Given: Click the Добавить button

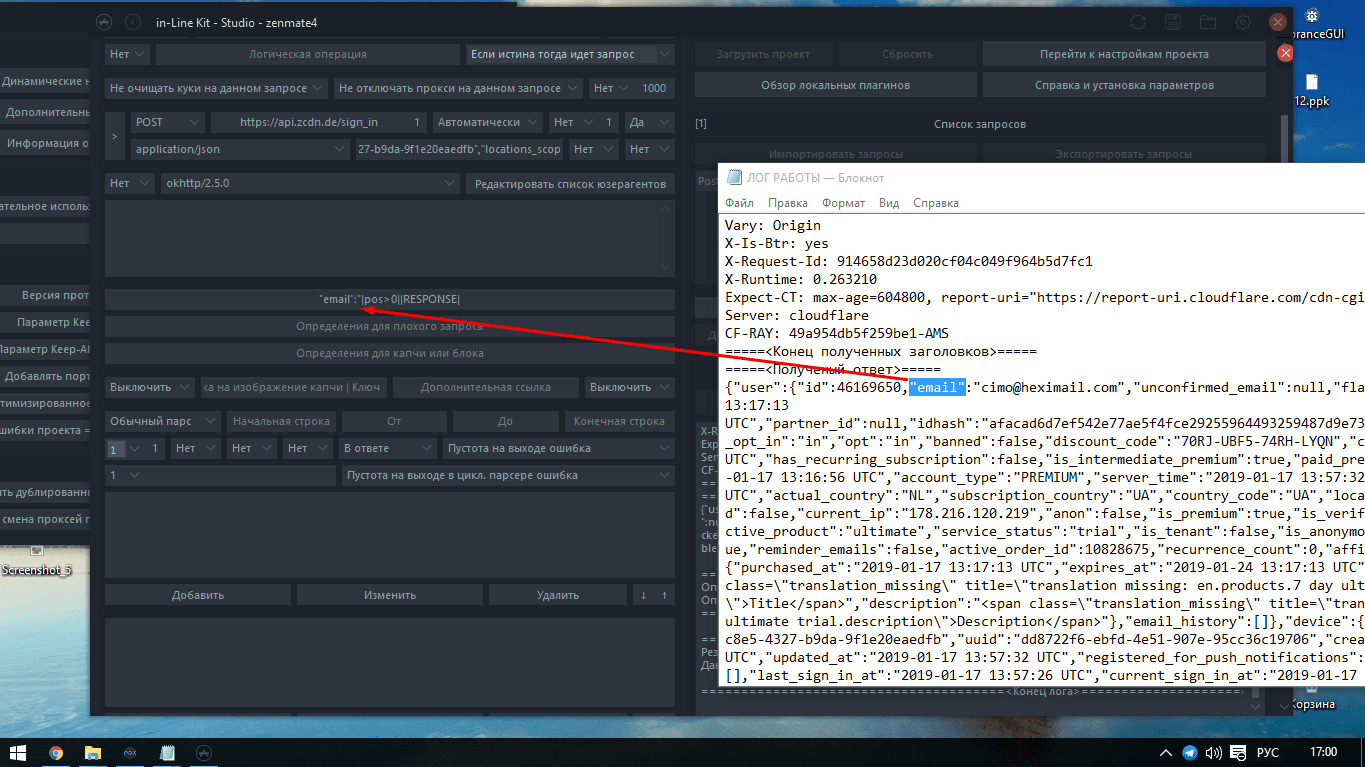Looking at the screenshot, I should click(x=198, y=595).
